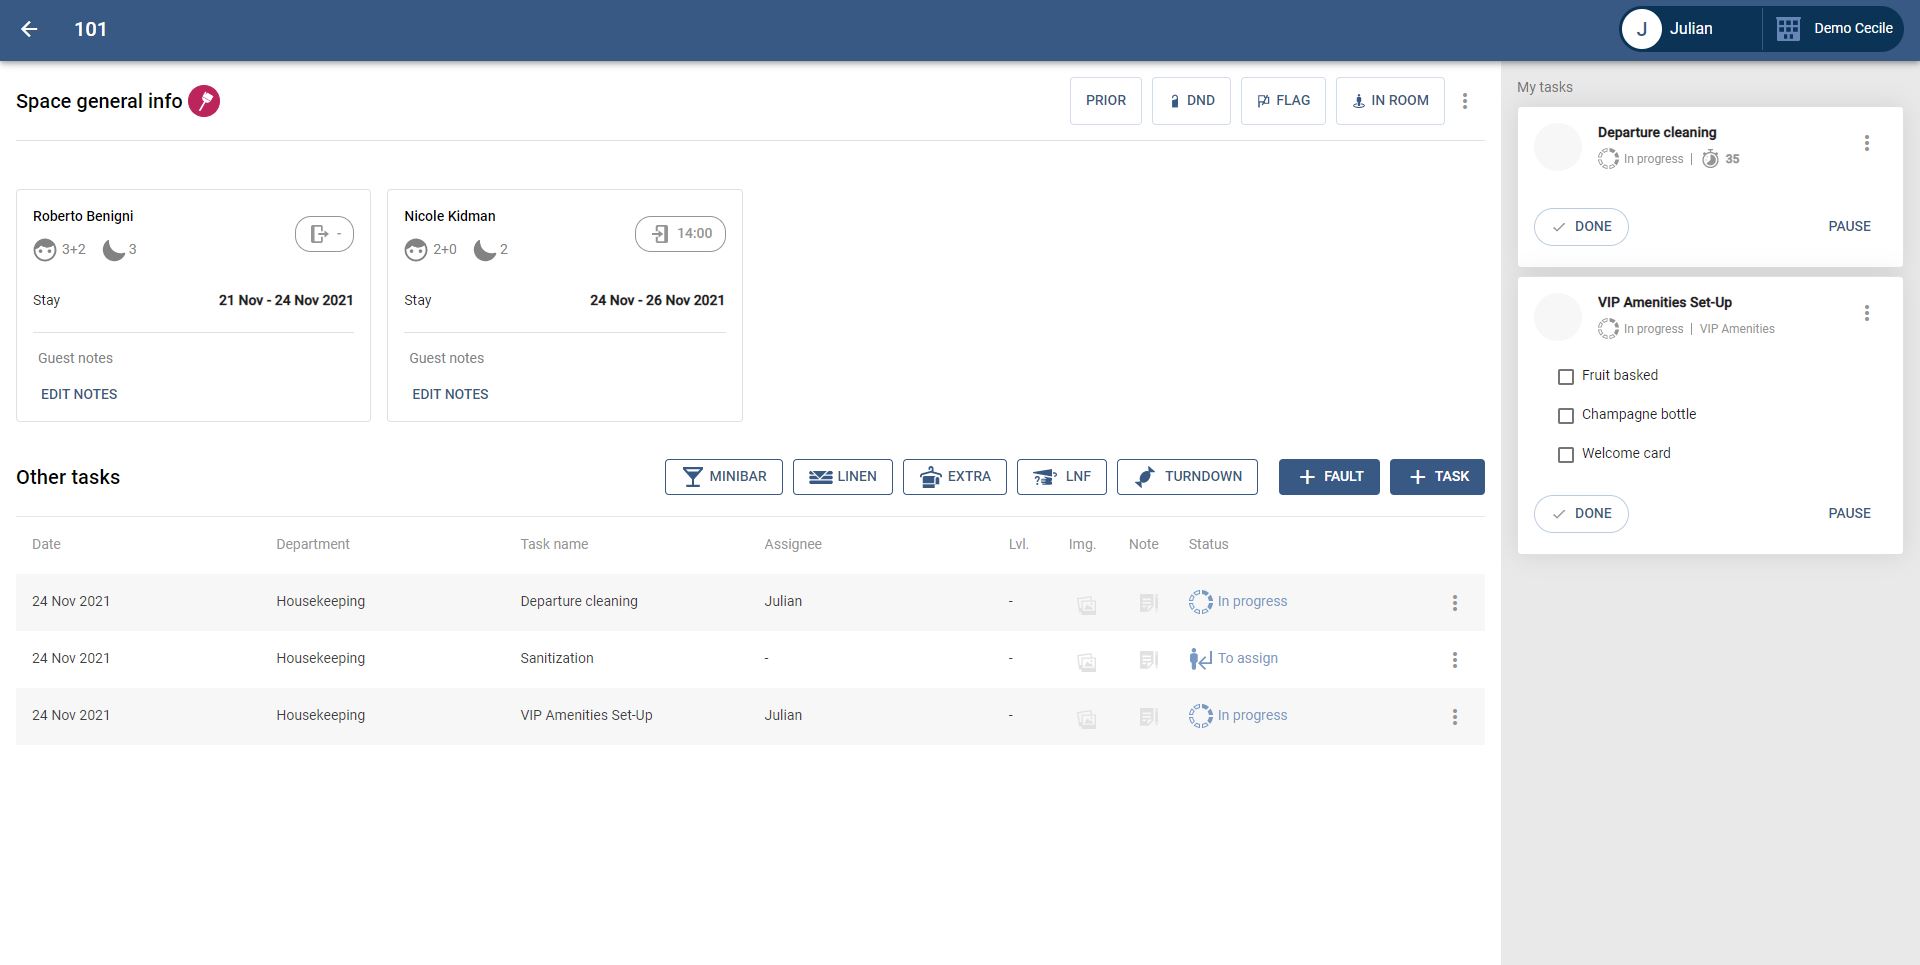Click Roberto Benigni's check-out icon badge

(x=324, y=234)
